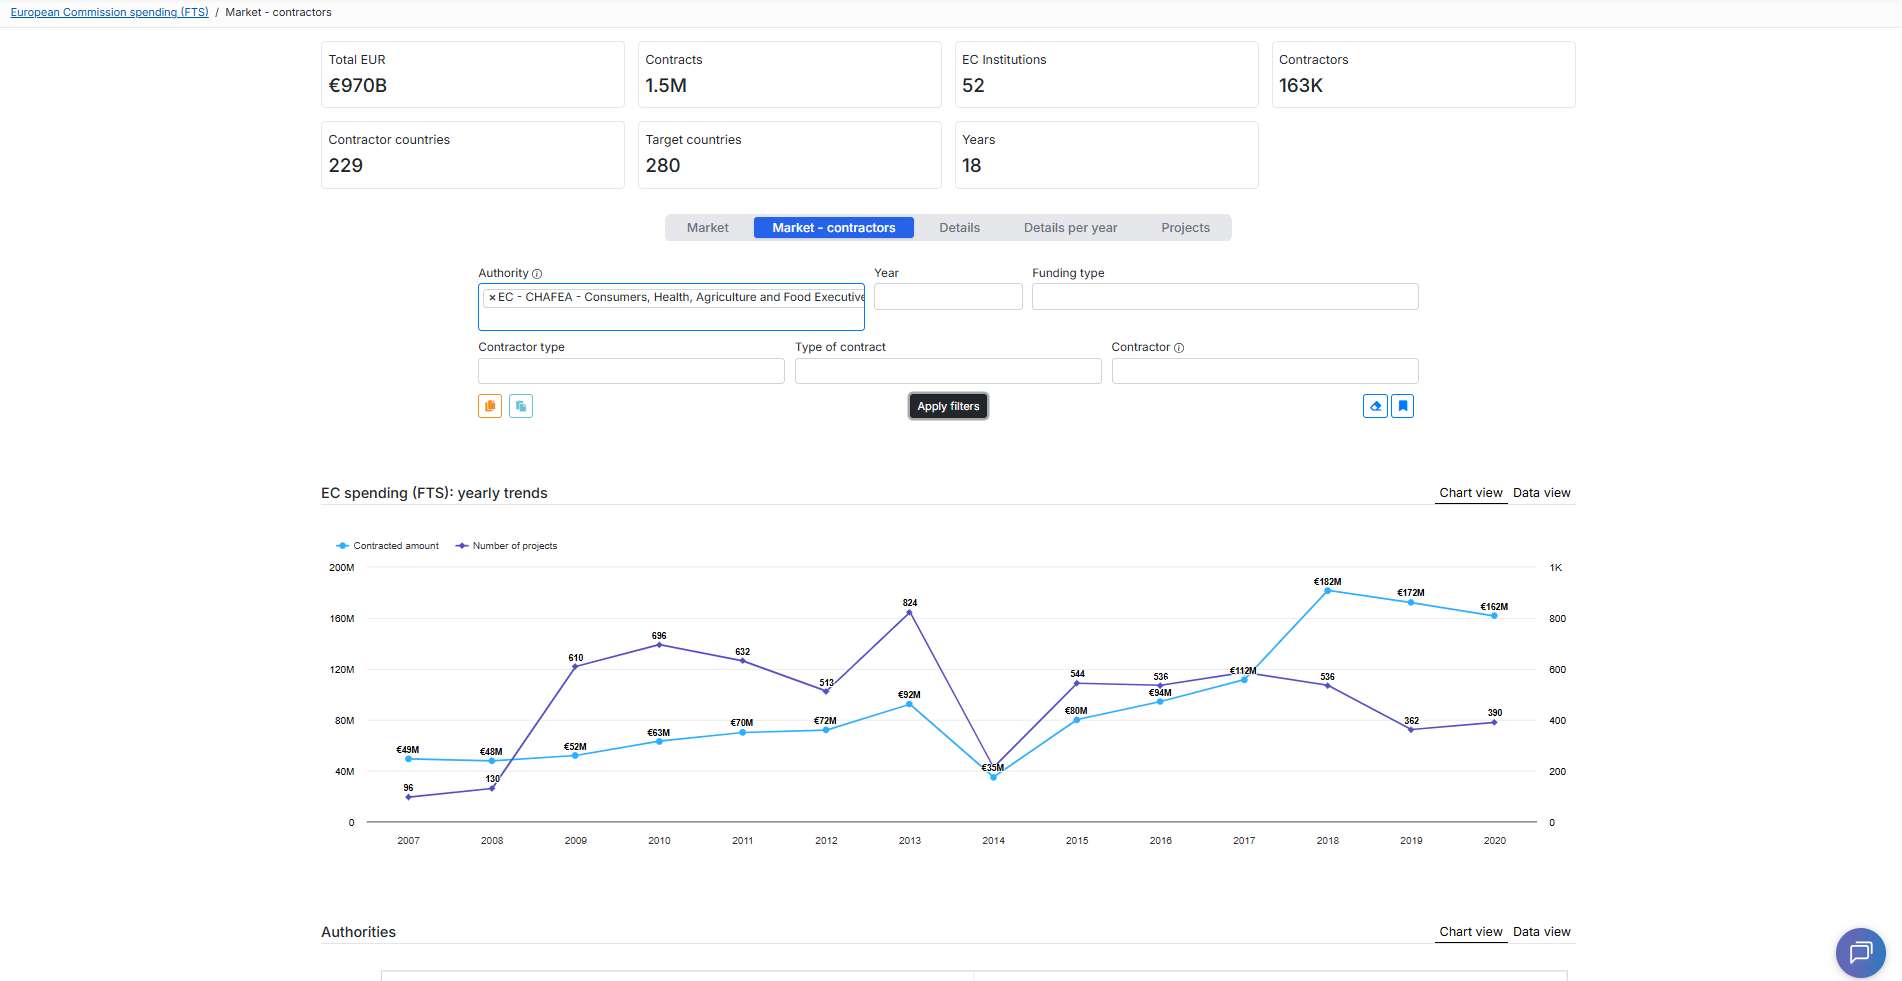Click the €35M data point for 2014
Image resolution: width=1902 pixels, height=981 pixels.
[x=993, y=777]
